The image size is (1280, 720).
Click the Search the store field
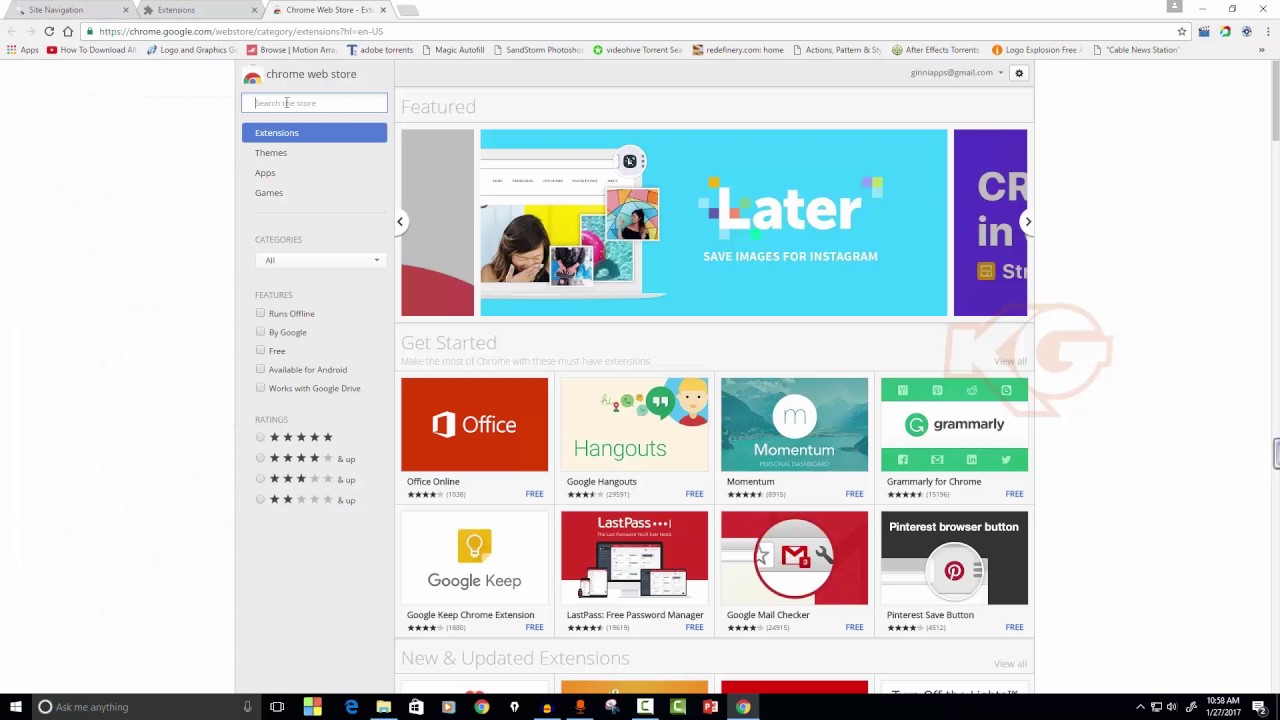point(314,103)
